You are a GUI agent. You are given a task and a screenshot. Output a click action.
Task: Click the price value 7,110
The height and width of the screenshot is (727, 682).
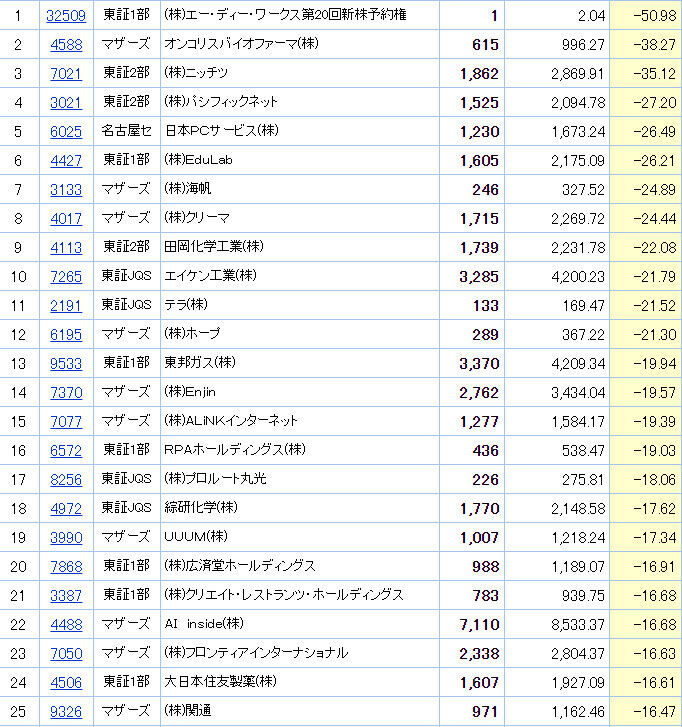point(479,625)
